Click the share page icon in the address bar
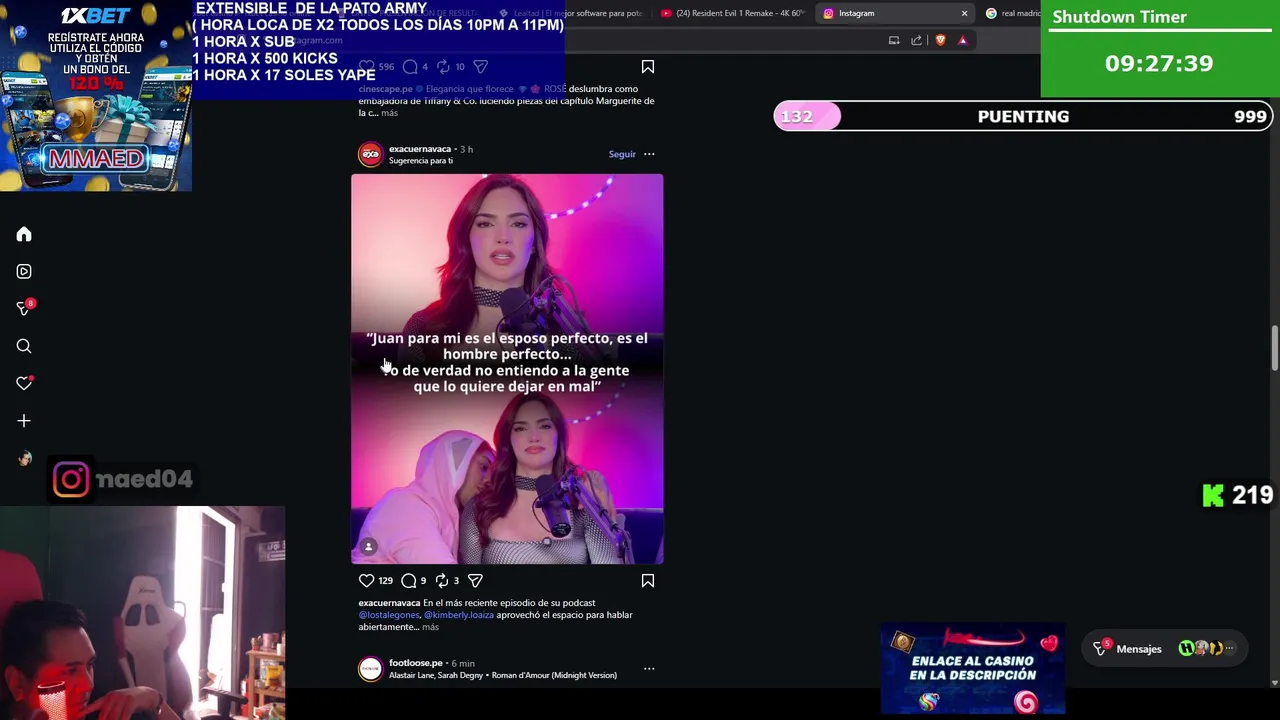 [x=917, y=40]
